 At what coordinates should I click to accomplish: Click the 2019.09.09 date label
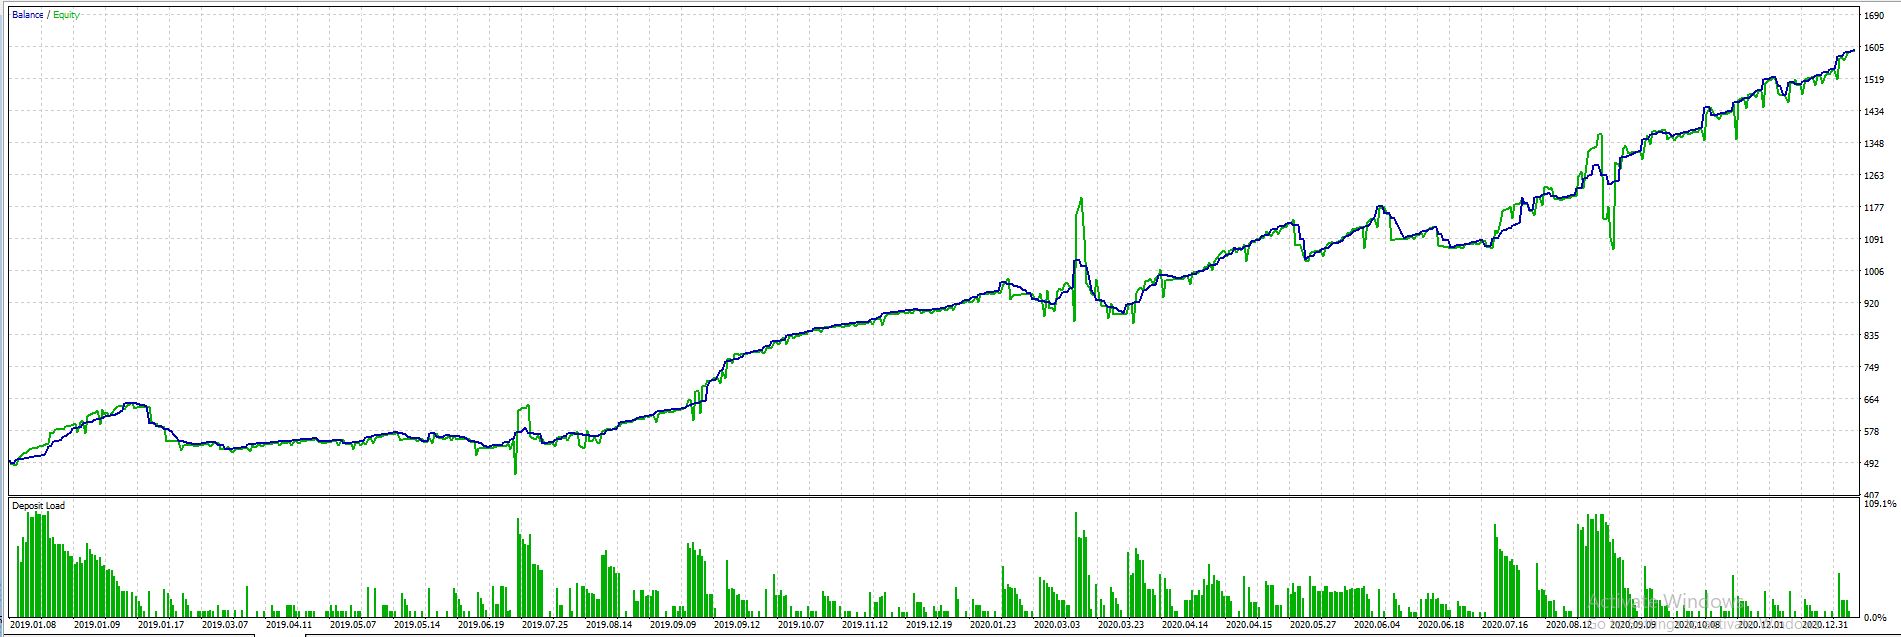click(x=672, y=625)
